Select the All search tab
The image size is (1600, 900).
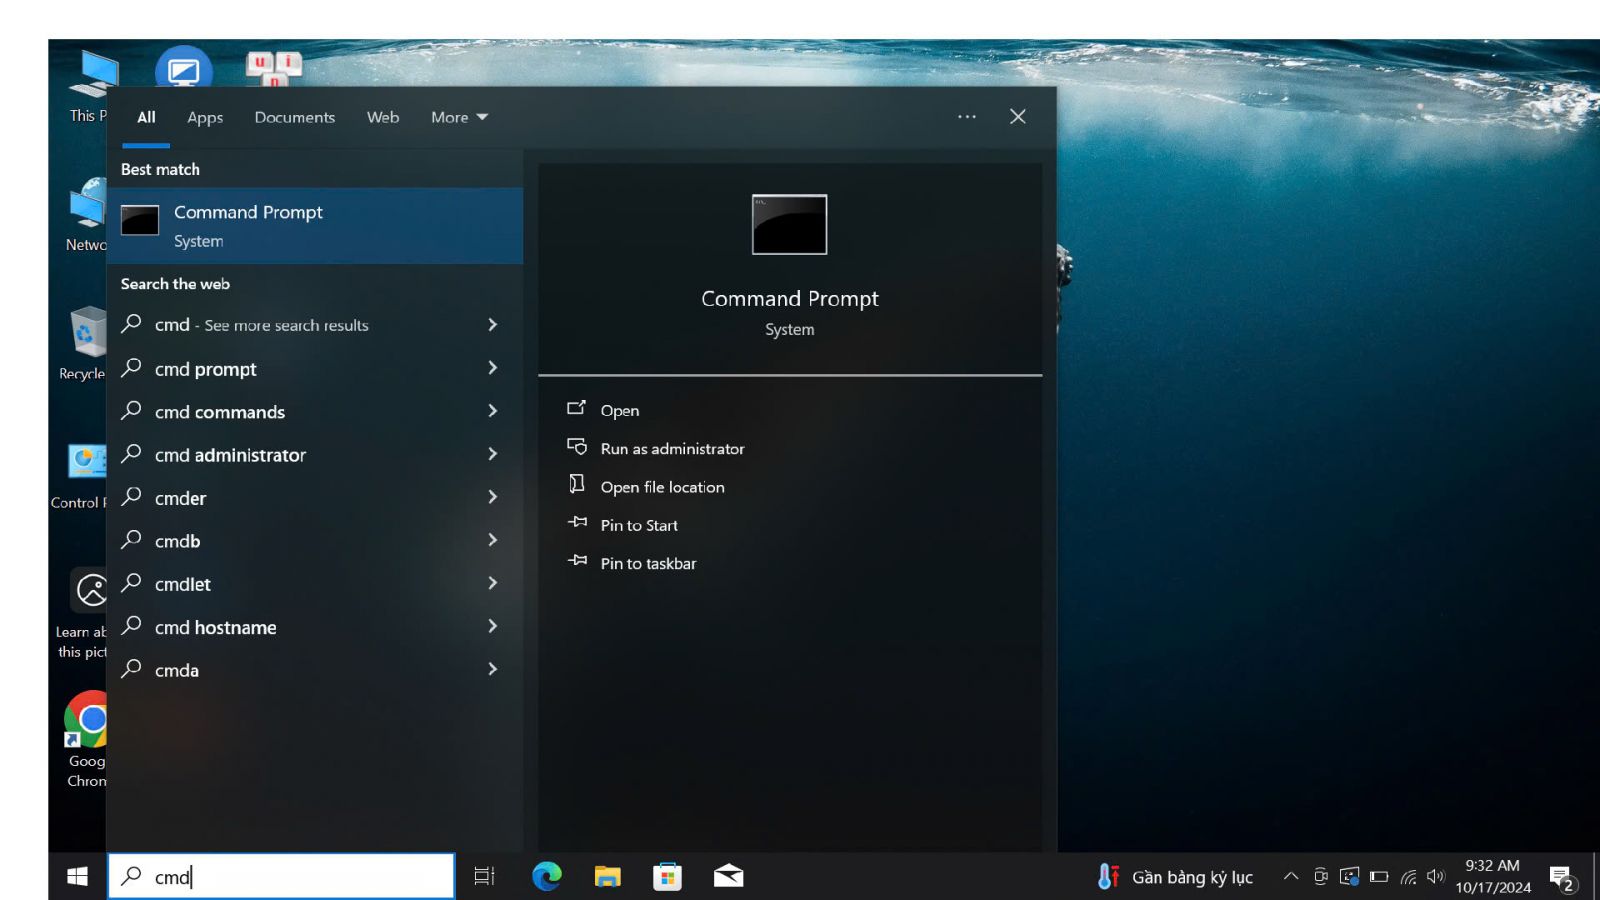coord(146,117)
